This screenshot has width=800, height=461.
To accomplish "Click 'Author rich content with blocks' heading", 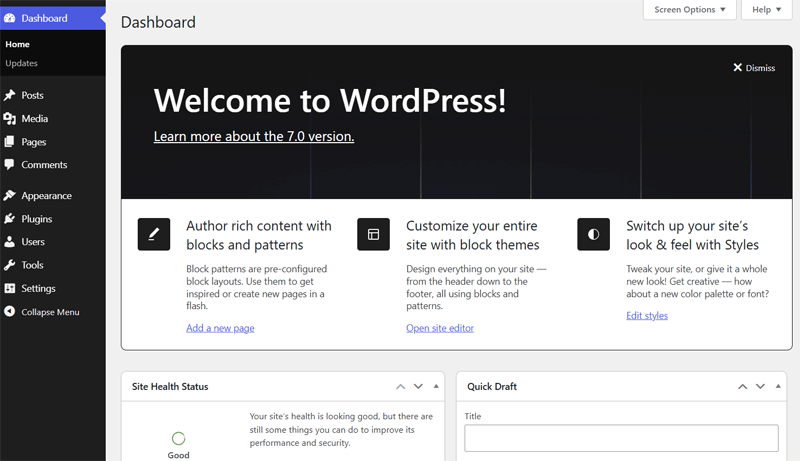I will tap(259, 235).
